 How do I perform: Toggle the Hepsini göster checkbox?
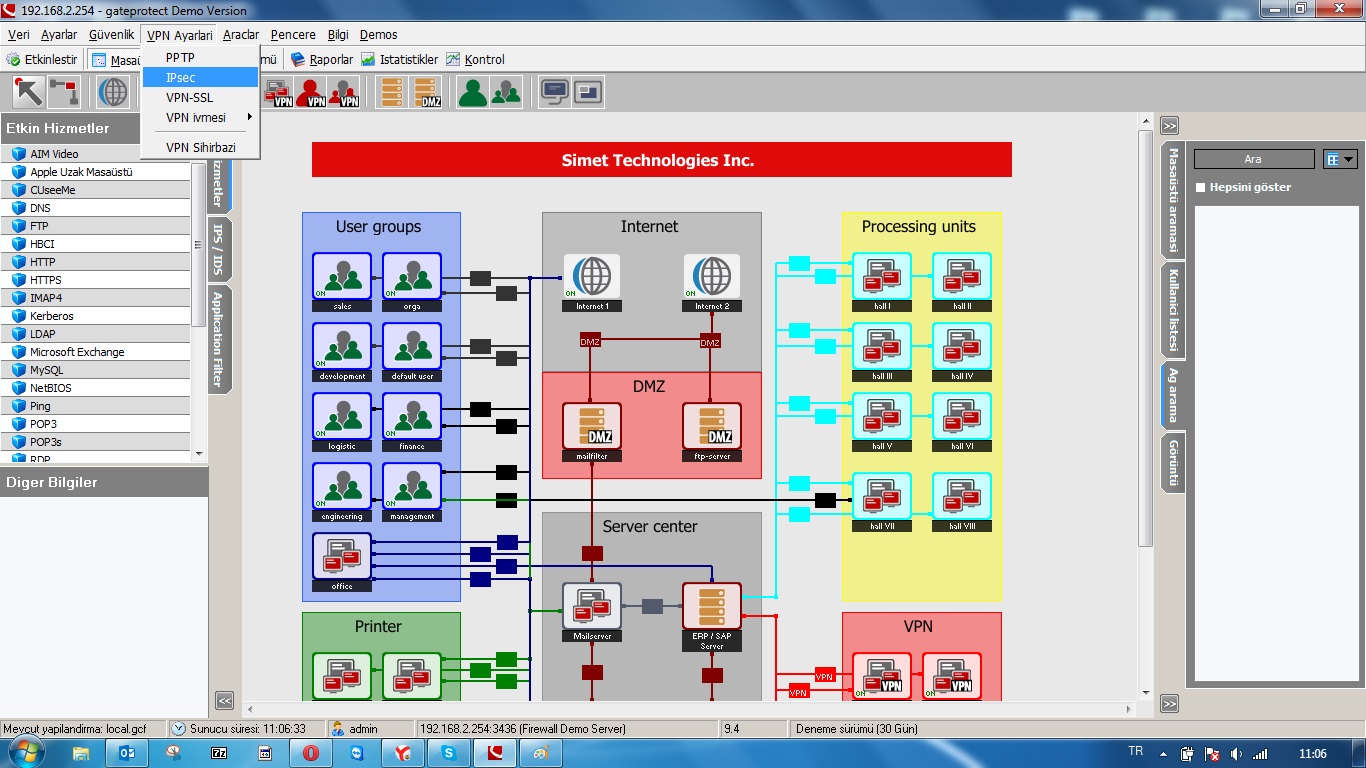[x=1202, y=187]
